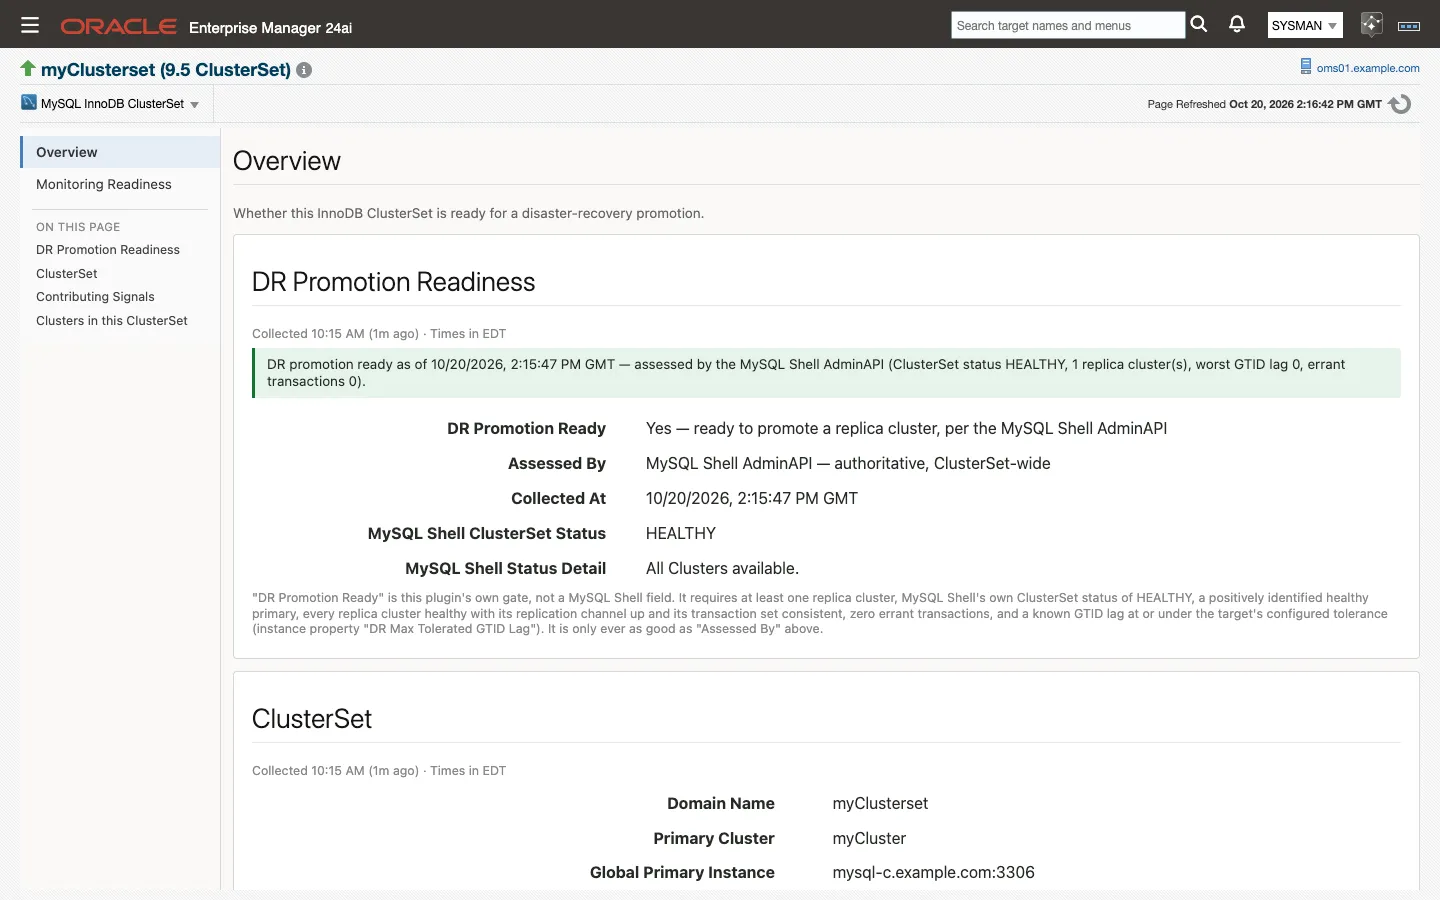Viewport: 1440px width, 900px height.
Task: Go to Clusters in this ClusterSet section
Action: point(112,321)
